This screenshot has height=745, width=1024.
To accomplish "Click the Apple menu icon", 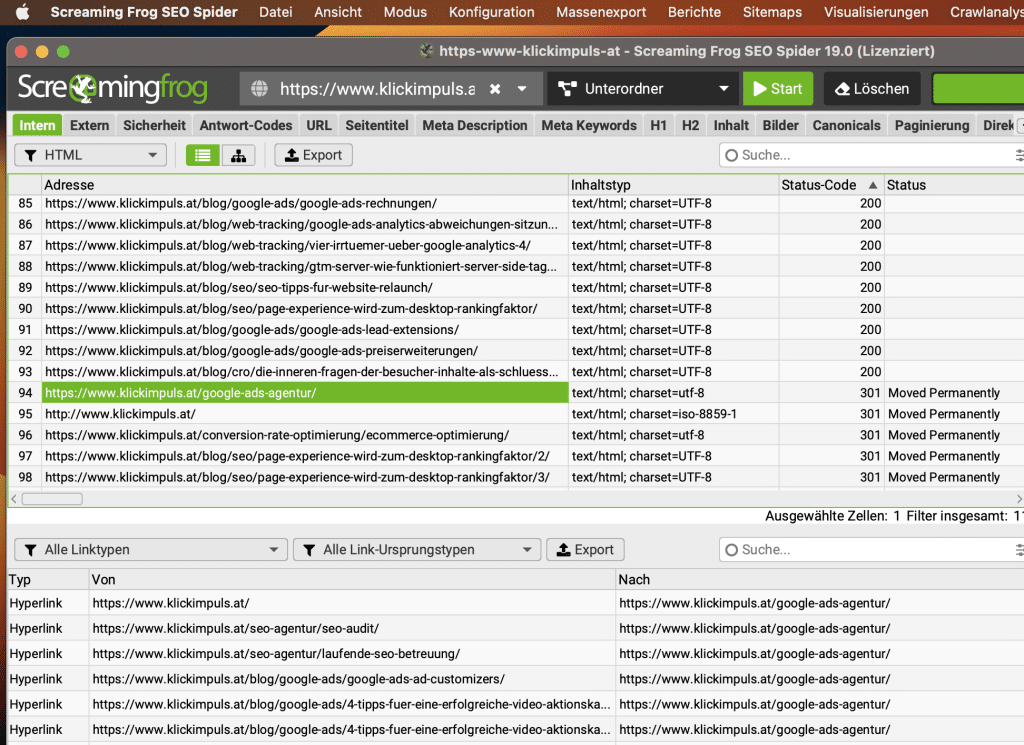I will pos(24,12).
